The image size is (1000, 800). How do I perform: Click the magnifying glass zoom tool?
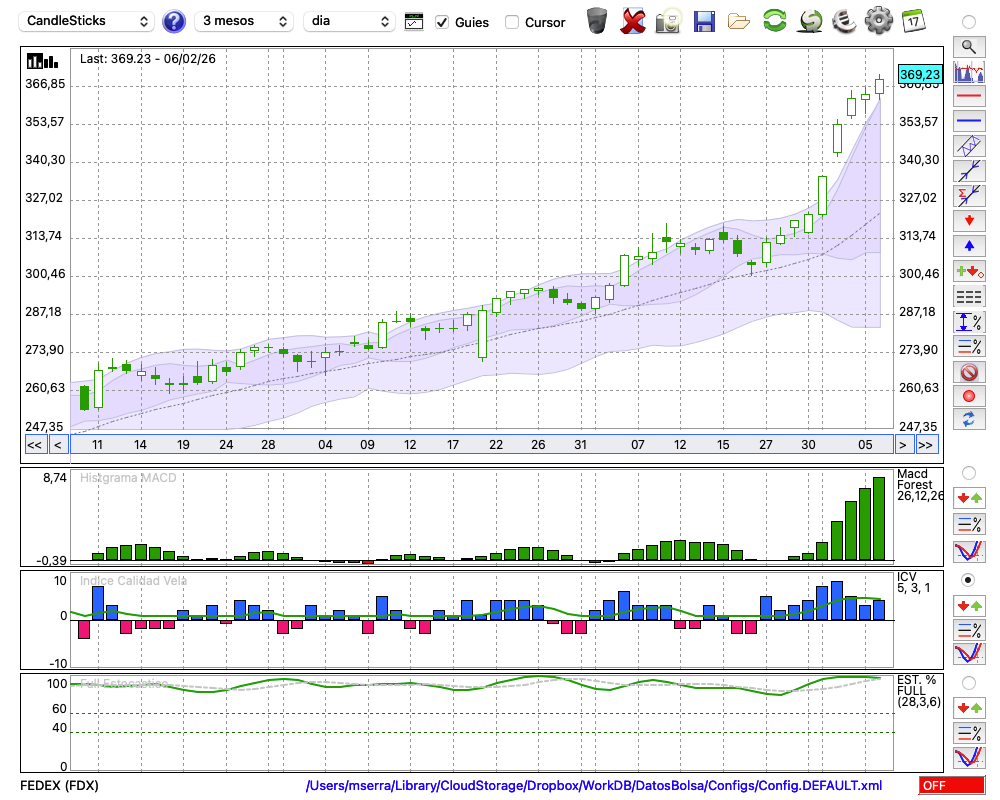coord(968,46)
